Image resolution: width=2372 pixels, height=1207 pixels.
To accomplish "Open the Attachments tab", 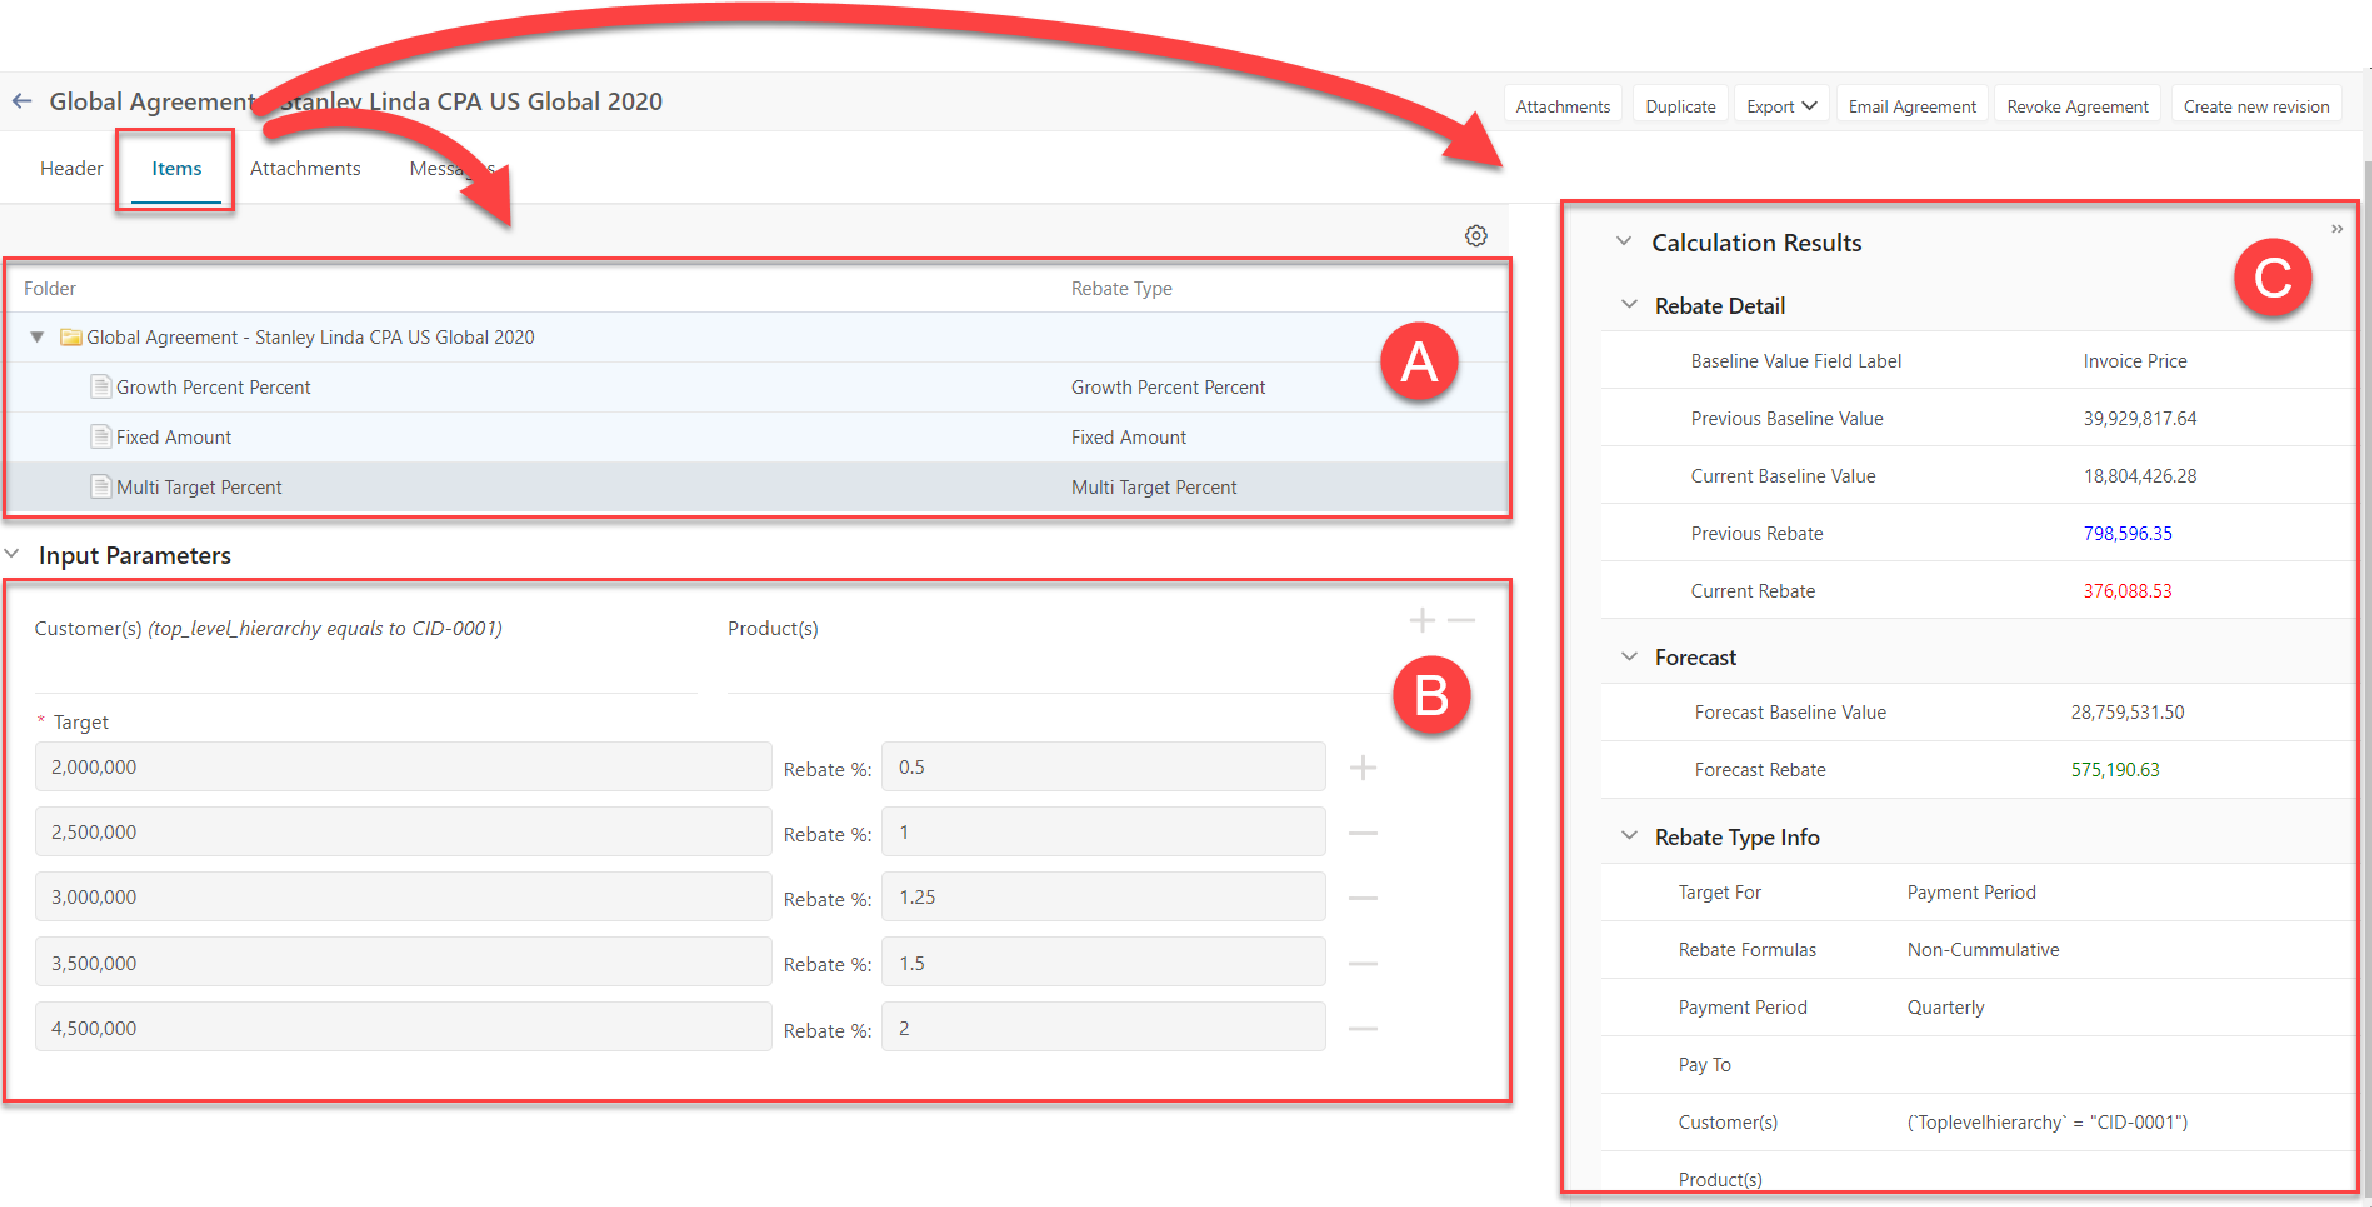I will [x=305, y=168].
